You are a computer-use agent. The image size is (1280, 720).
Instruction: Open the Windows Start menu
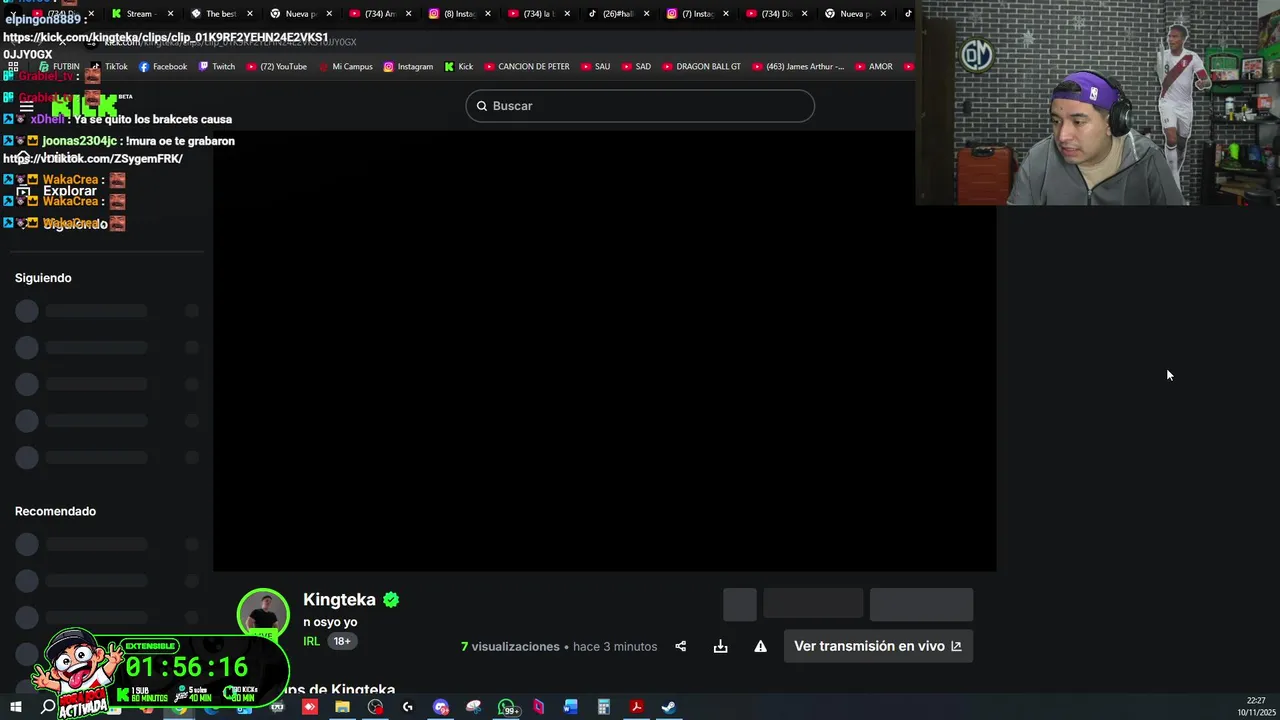tap(16, 707)
